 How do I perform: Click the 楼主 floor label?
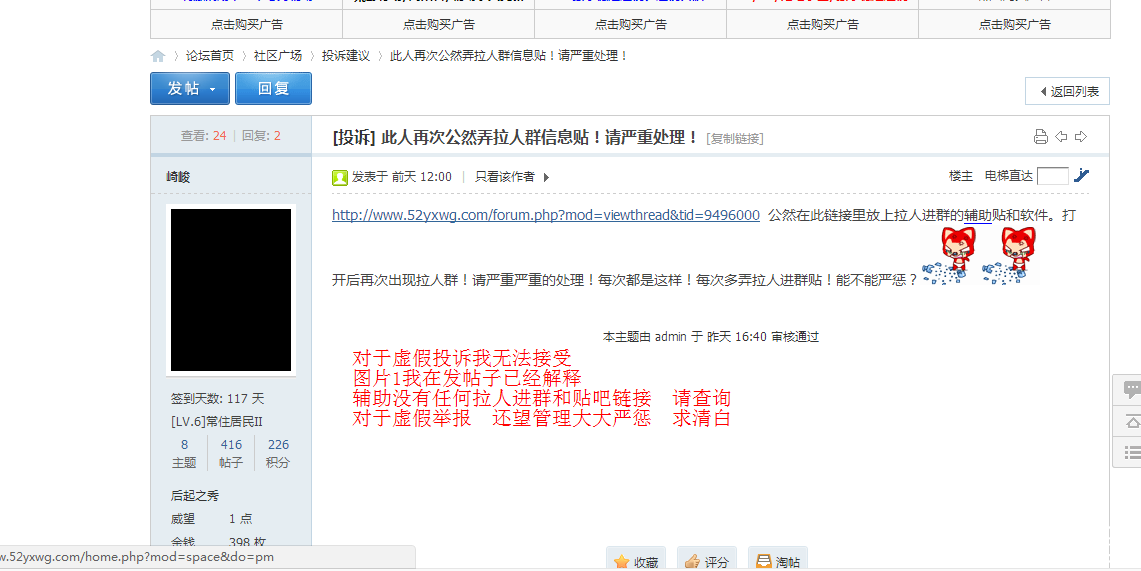tap(961, 176)
